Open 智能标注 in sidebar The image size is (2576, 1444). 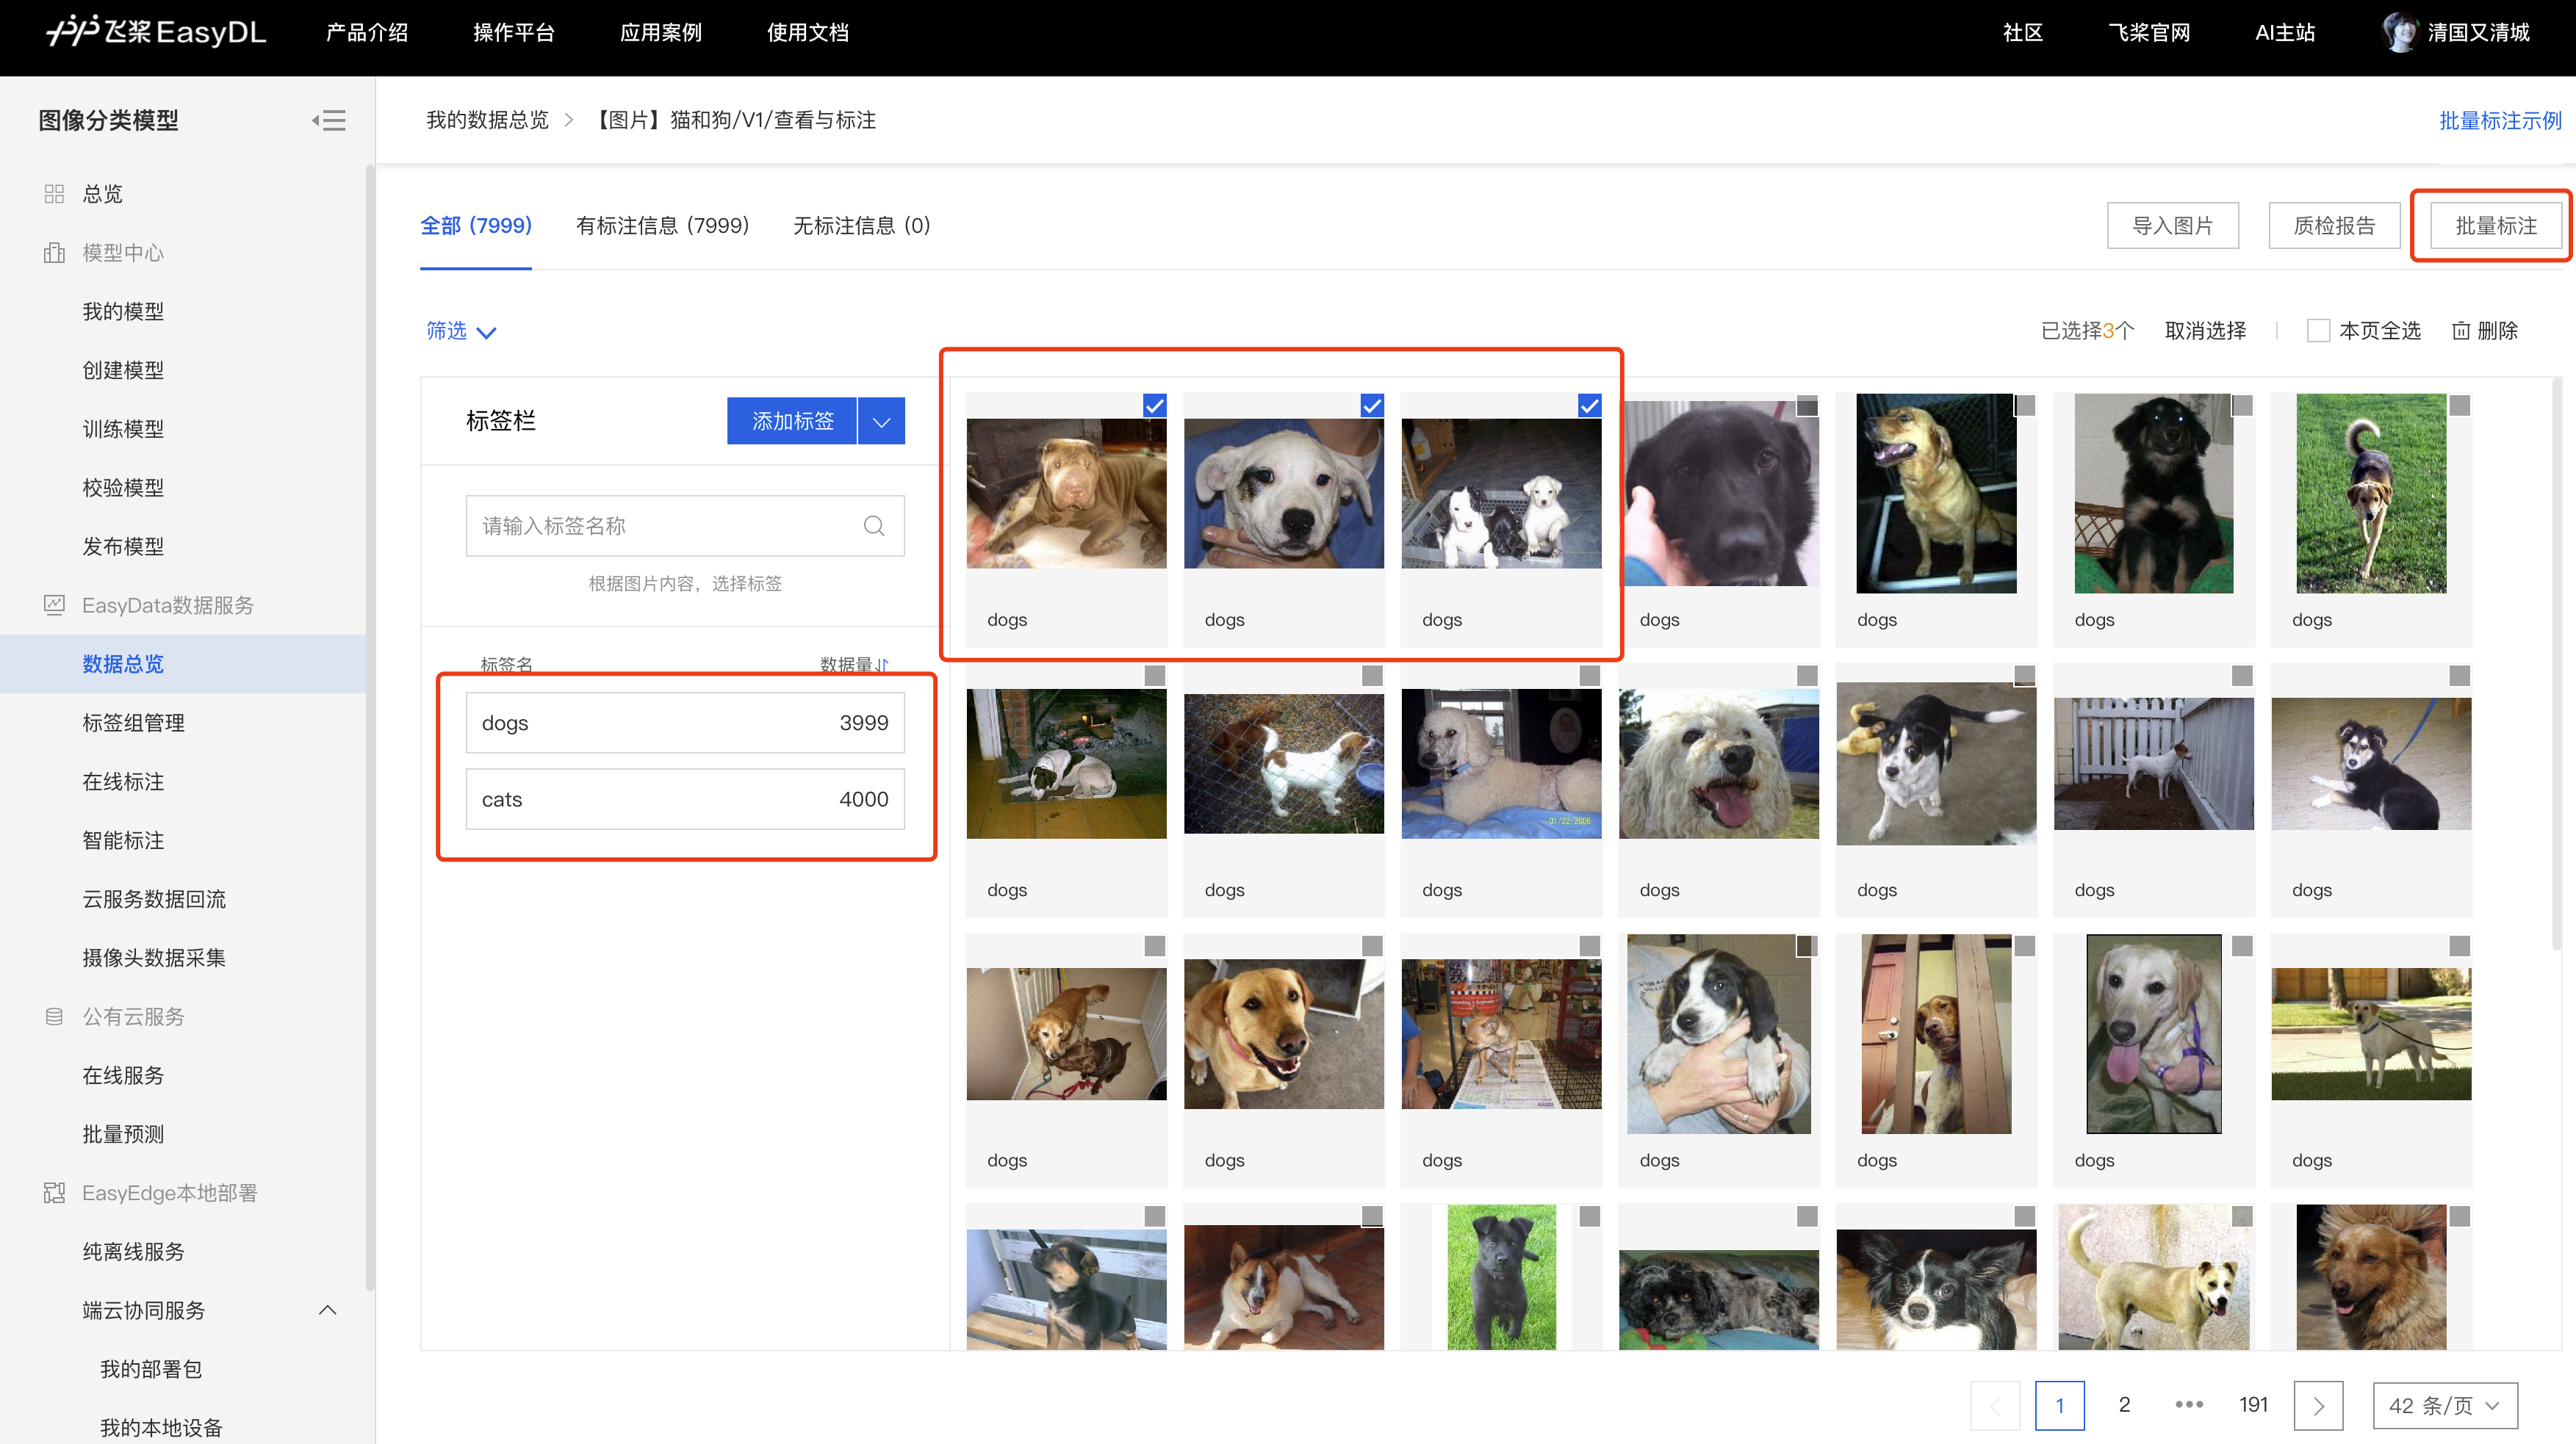(123, 840)
